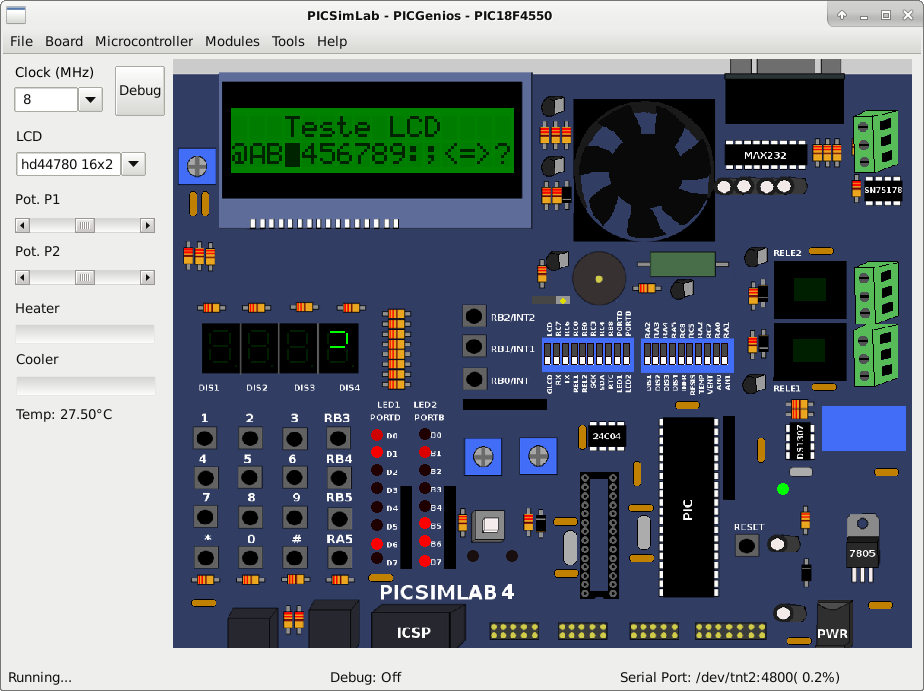The image size is (924, 691).
Task: Click the clock value field showing 8
Action: coord(47,100)
